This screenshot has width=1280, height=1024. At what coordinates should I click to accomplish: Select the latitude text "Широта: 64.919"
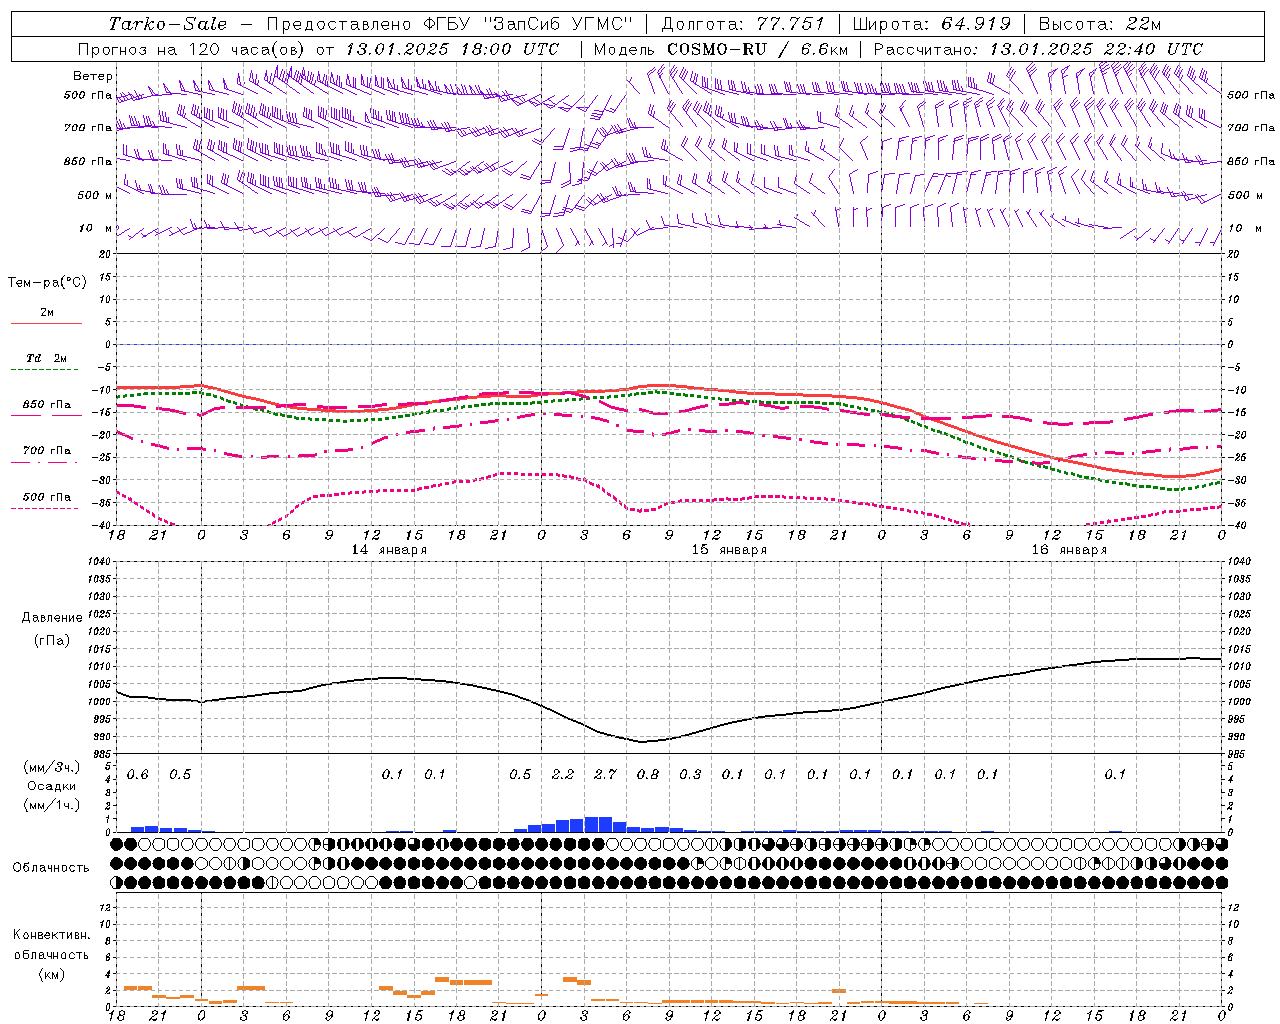(931, 24)
